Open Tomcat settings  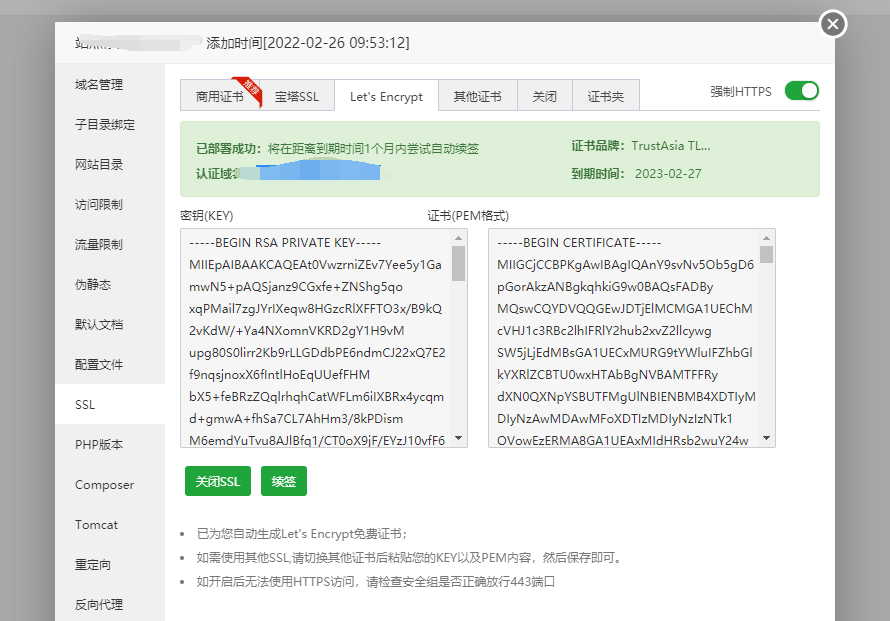tap(110, 525)
